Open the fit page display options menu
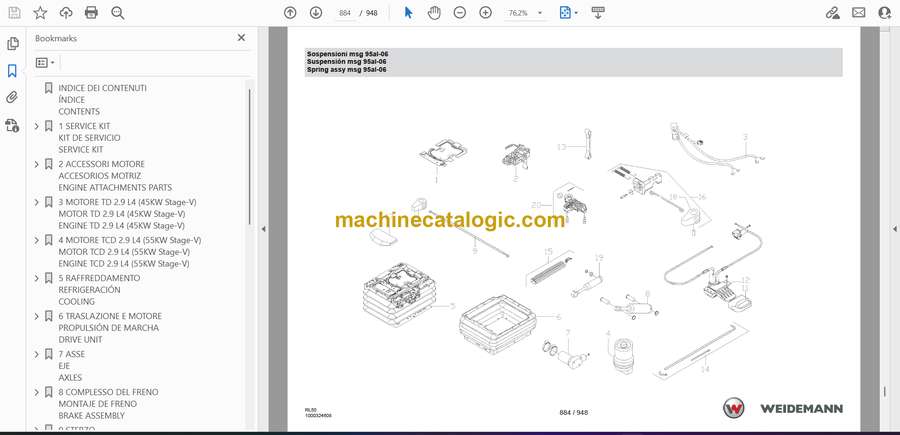This screenshot has width=900, height=435. point(568,13)
